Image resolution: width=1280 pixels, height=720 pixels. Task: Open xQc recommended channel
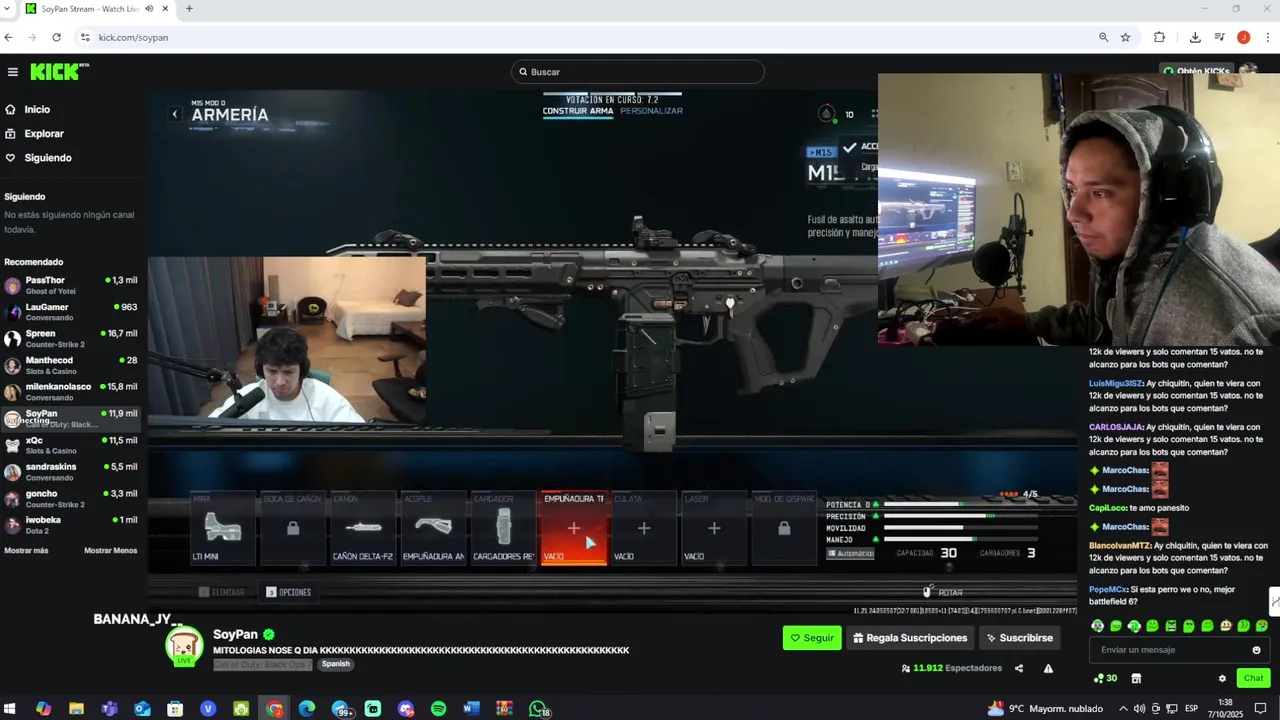tap(70, 445)
